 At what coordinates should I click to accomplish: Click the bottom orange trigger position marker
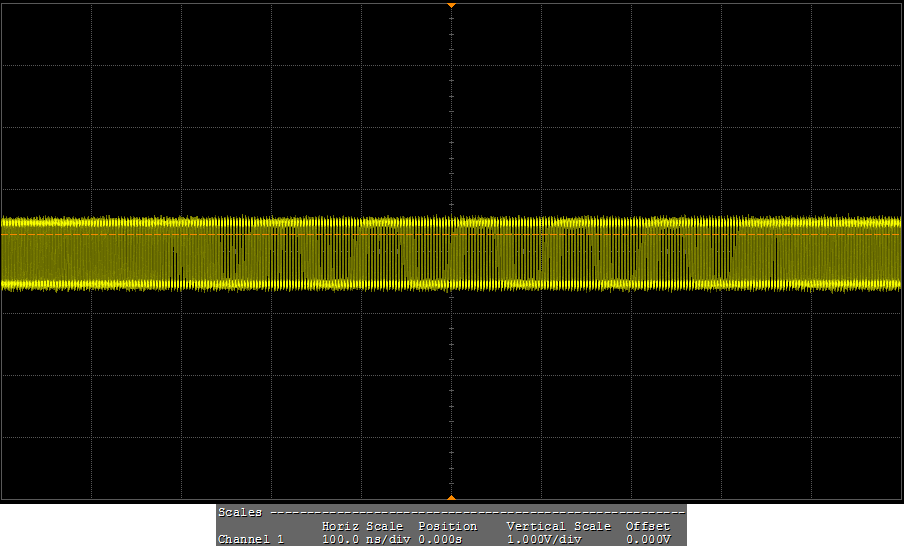[451, 497]
